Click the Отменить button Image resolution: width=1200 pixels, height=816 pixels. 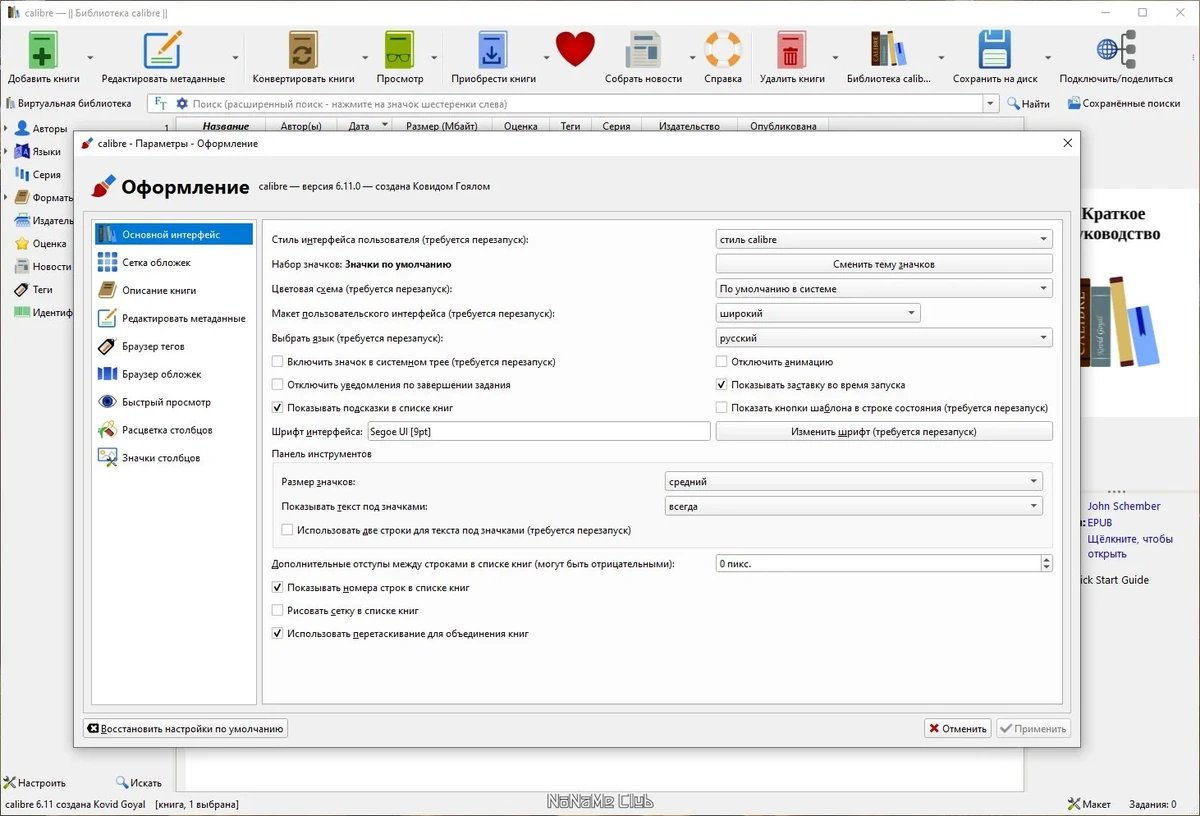click(x=958, y=729)
